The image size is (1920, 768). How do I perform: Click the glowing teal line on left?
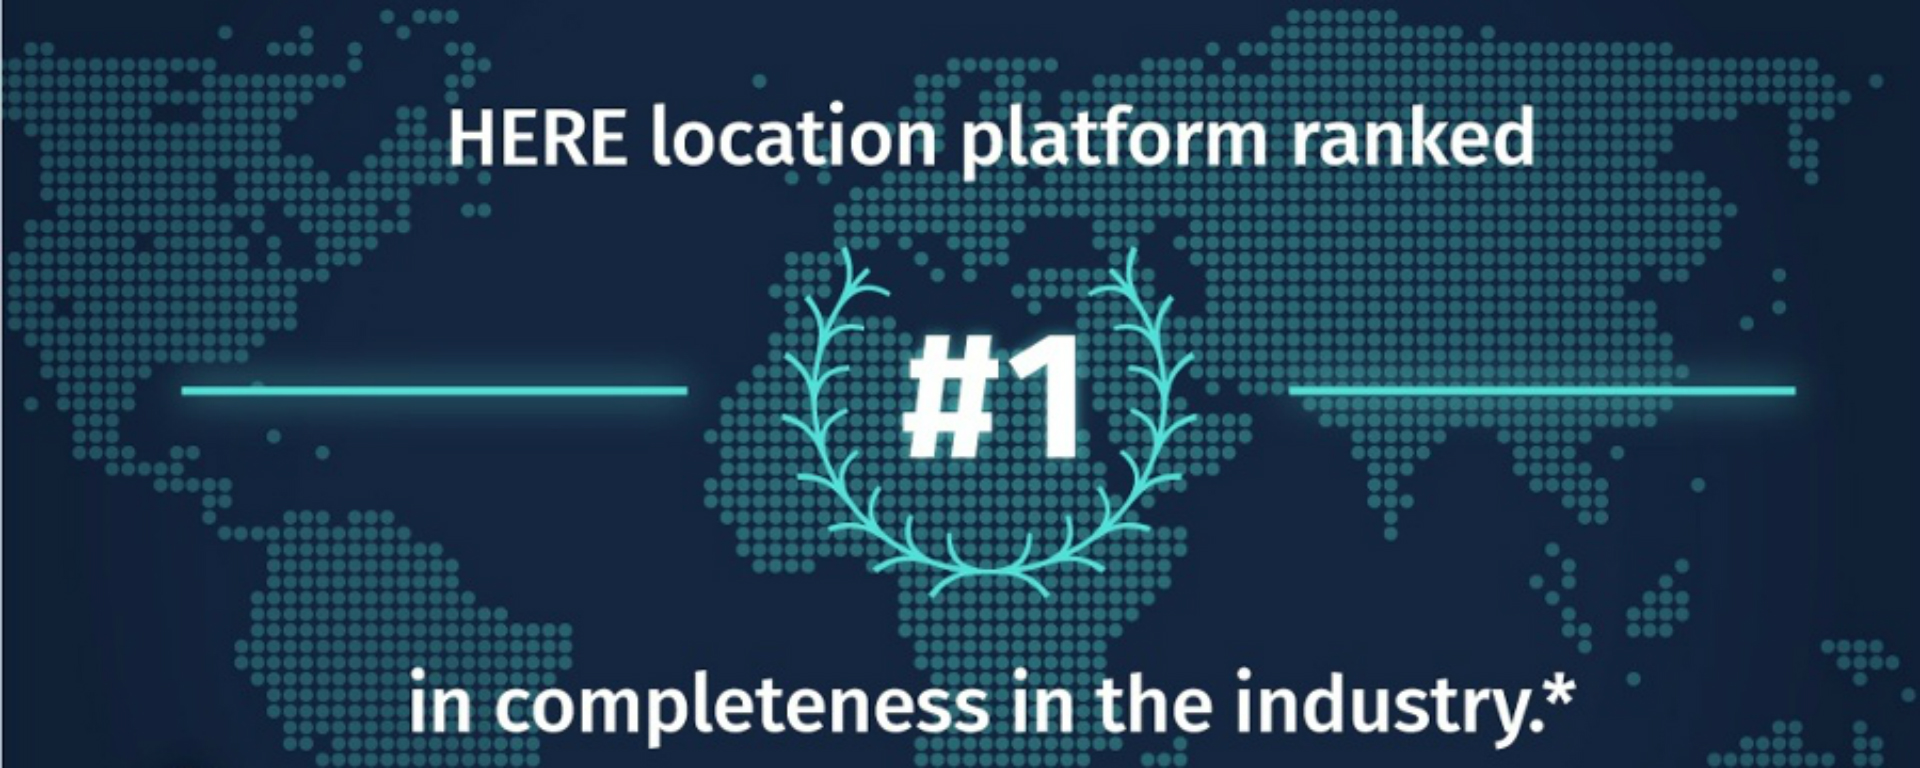[x=434, y=390]
